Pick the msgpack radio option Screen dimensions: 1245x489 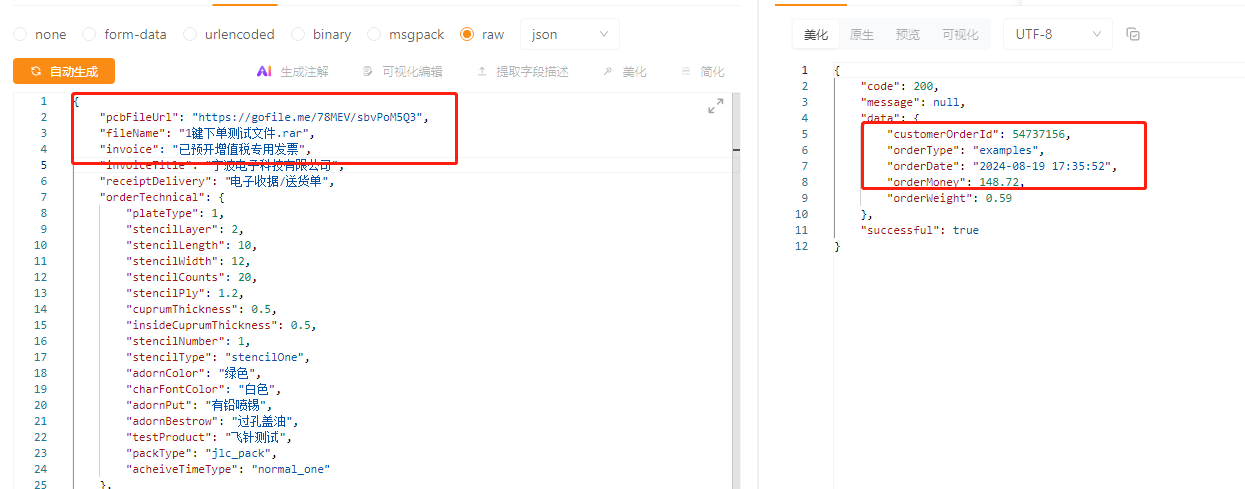[x=374, y=34]
